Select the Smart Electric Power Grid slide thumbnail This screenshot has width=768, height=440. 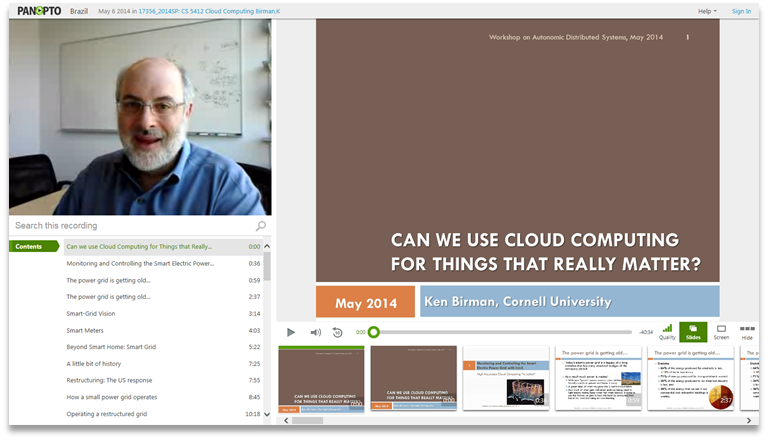pyautogui.click(x=506, y=378)
